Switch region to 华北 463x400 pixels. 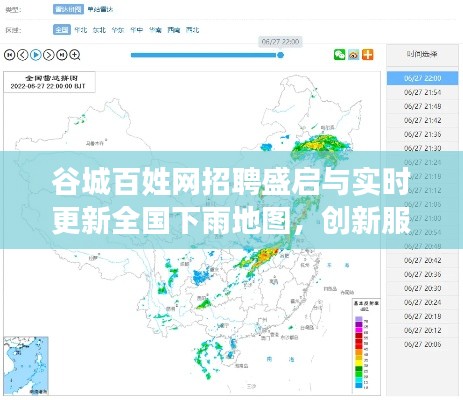pos(80,30)
